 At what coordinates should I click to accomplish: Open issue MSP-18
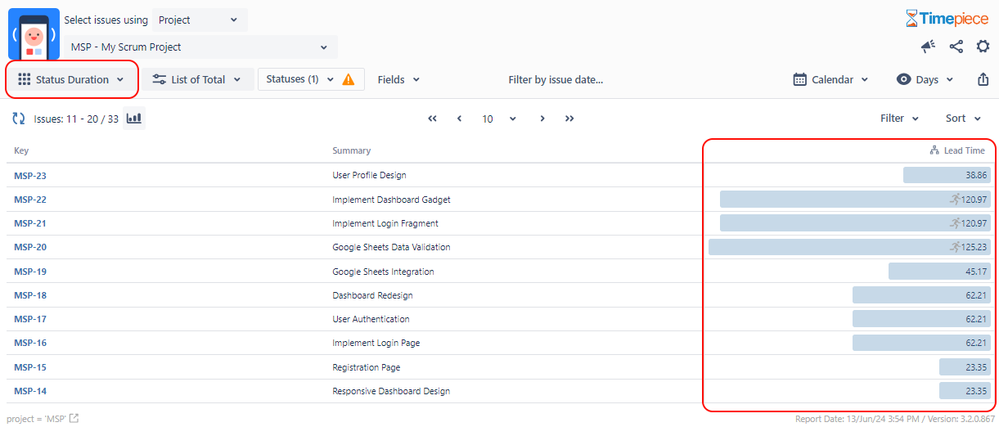[30, 295]
